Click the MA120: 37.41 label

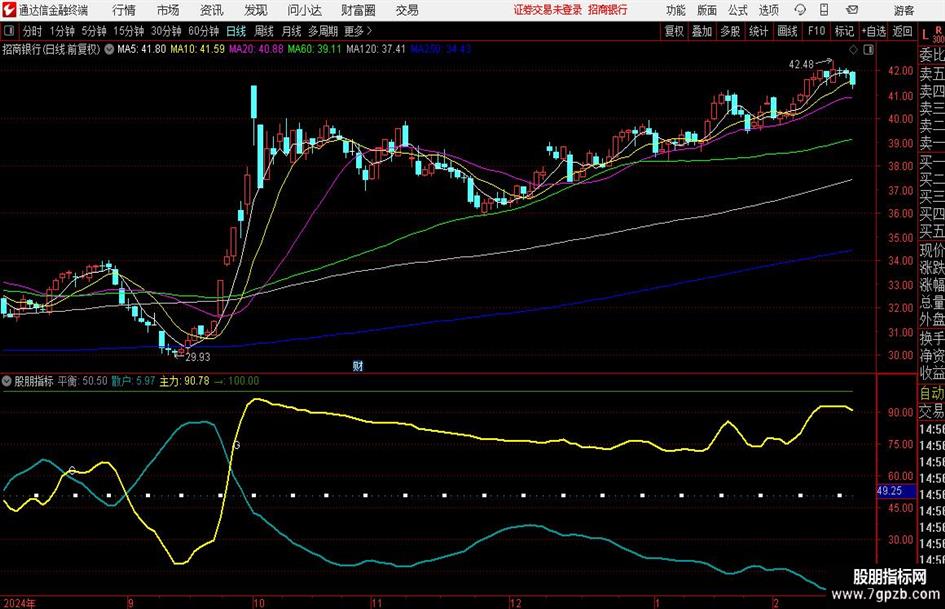(376, 49)
